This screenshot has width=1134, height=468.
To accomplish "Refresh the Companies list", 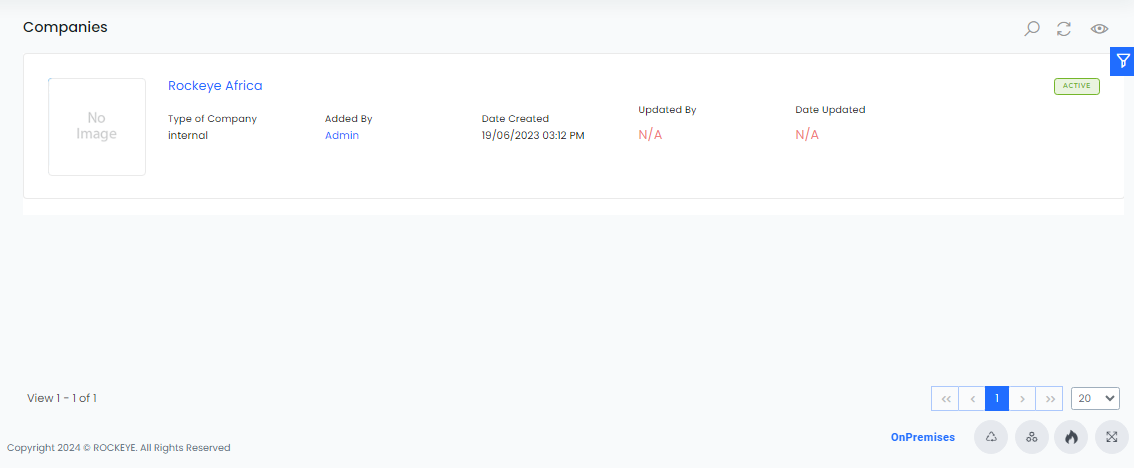I will 1064,29.
